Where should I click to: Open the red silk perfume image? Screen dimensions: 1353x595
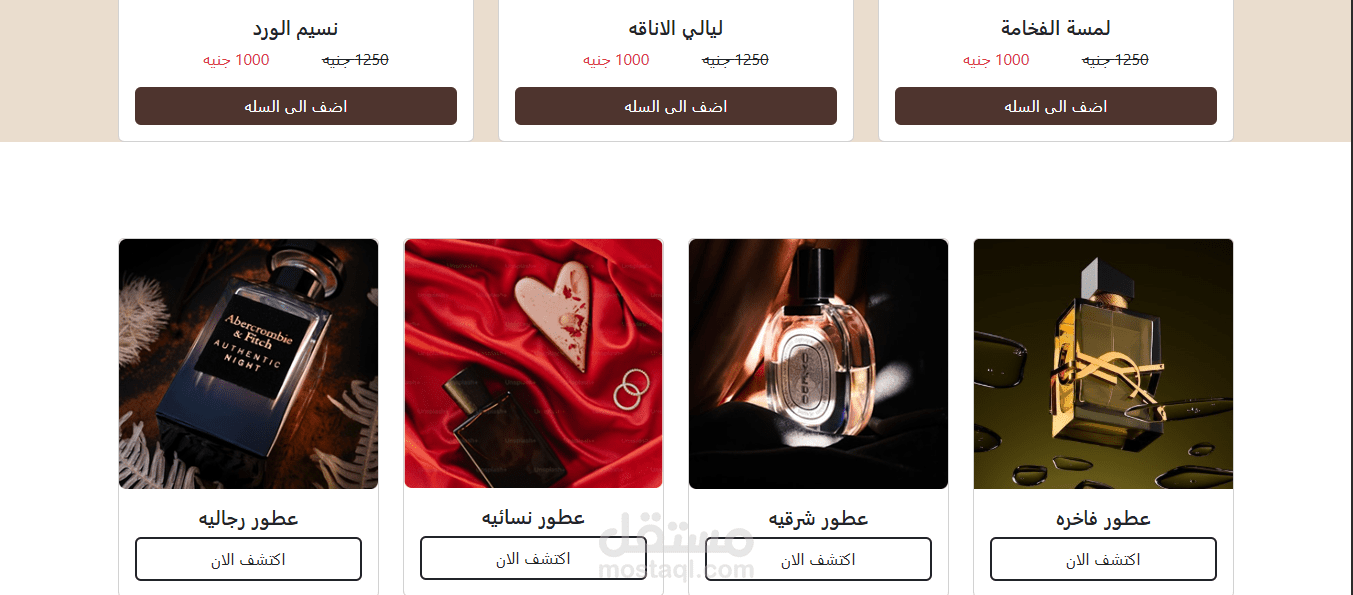tap(533, 363)
